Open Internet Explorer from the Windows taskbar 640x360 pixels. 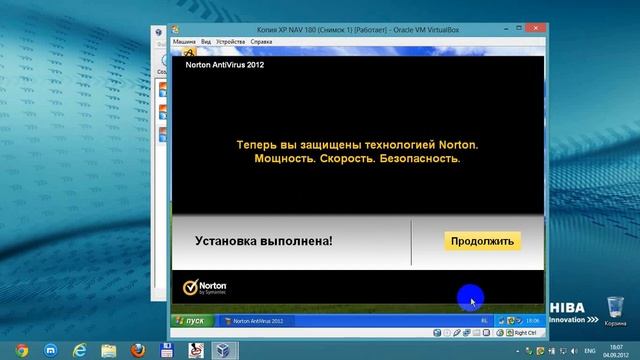(80, 351)
